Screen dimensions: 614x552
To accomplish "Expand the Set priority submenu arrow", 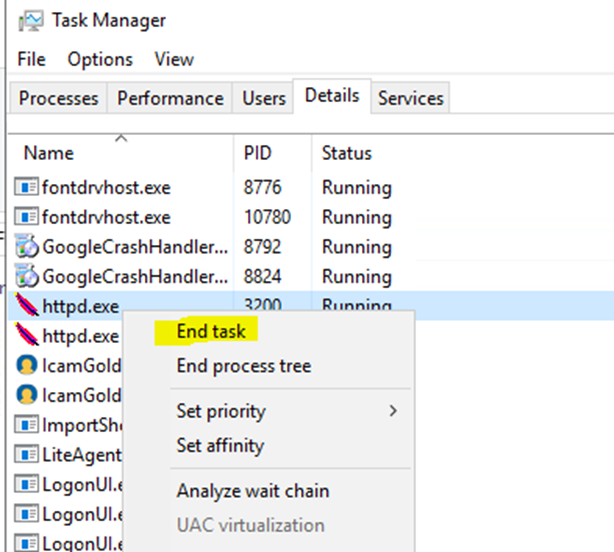I will 393,411.
